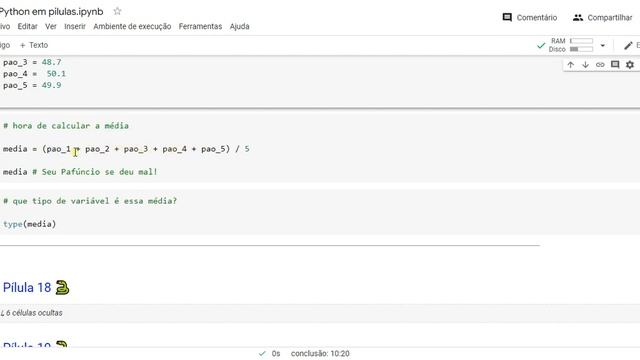Click the '# que tipo de variável' comment
The width and height of the screenshot is (640, 360).
[90, 201]
